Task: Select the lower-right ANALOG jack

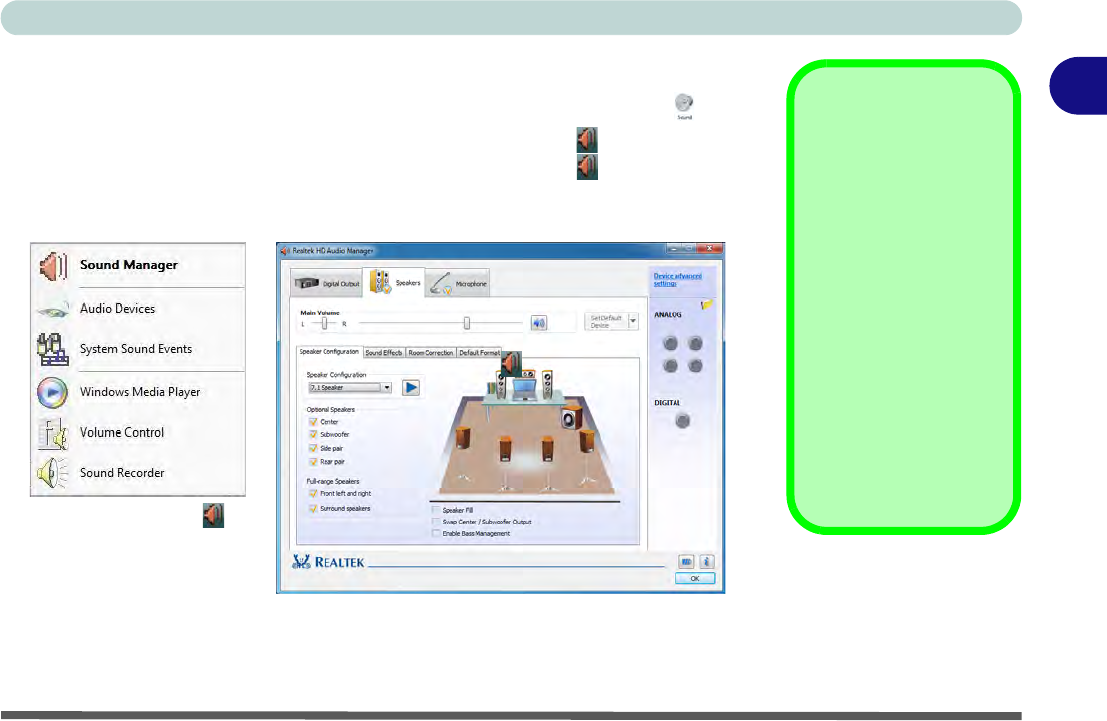Action: (x=695, y=366)
